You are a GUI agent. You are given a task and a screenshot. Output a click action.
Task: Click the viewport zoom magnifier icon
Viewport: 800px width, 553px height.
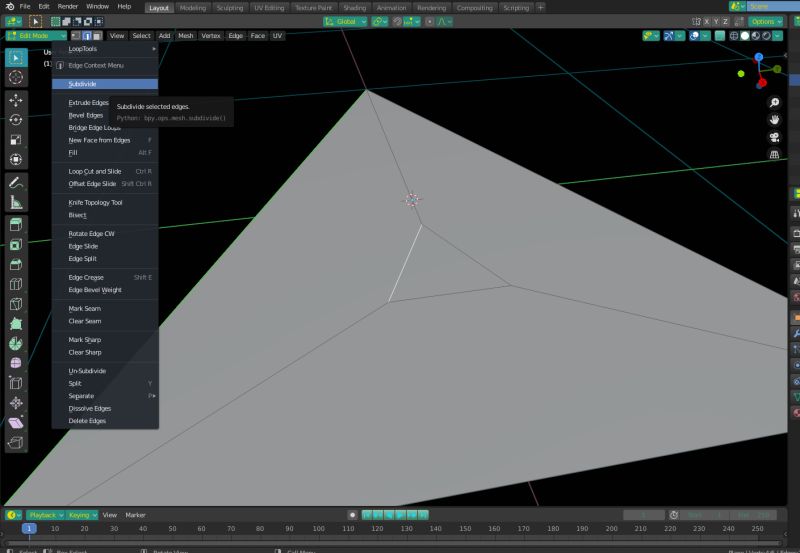(x=774, y=103)
